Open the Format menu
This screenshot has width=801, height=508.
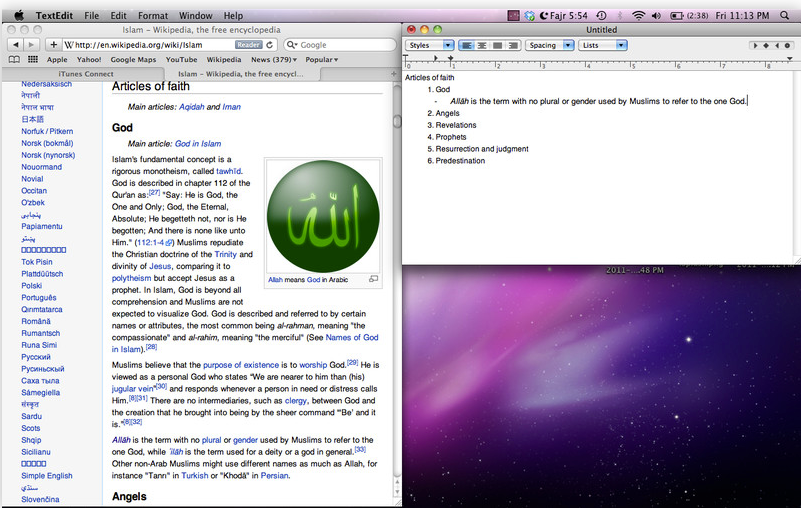153,15
